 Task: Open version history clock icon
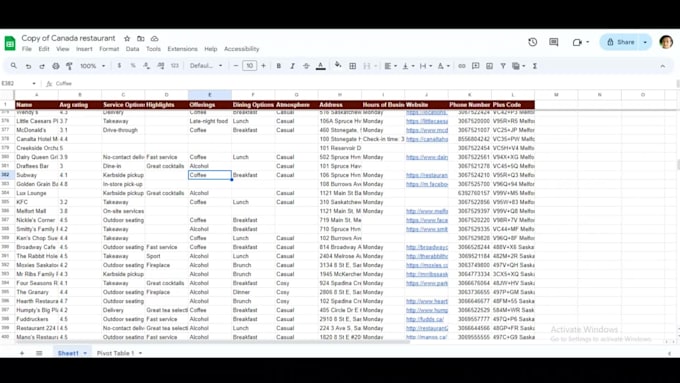[x=533, y=42]
